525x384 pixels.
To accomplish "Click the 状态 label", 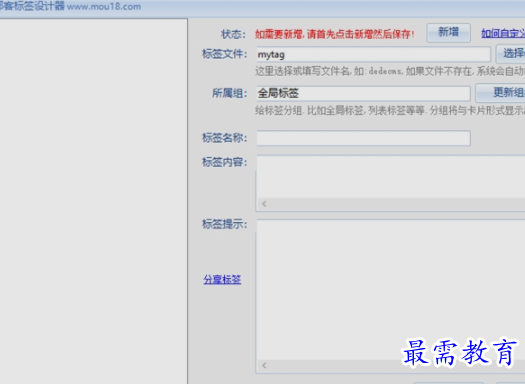I will point(233,34).
